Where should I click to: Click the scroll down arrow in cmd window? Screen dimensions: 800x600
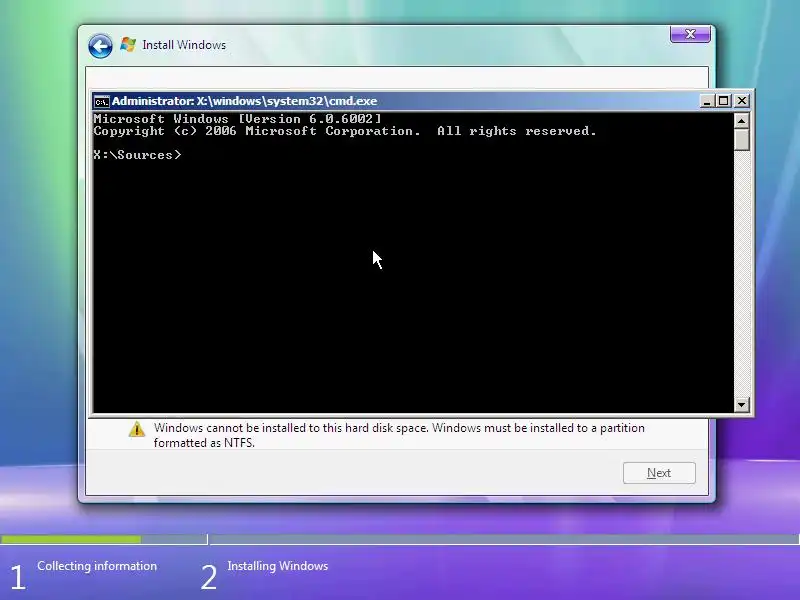tap(741, 405)
